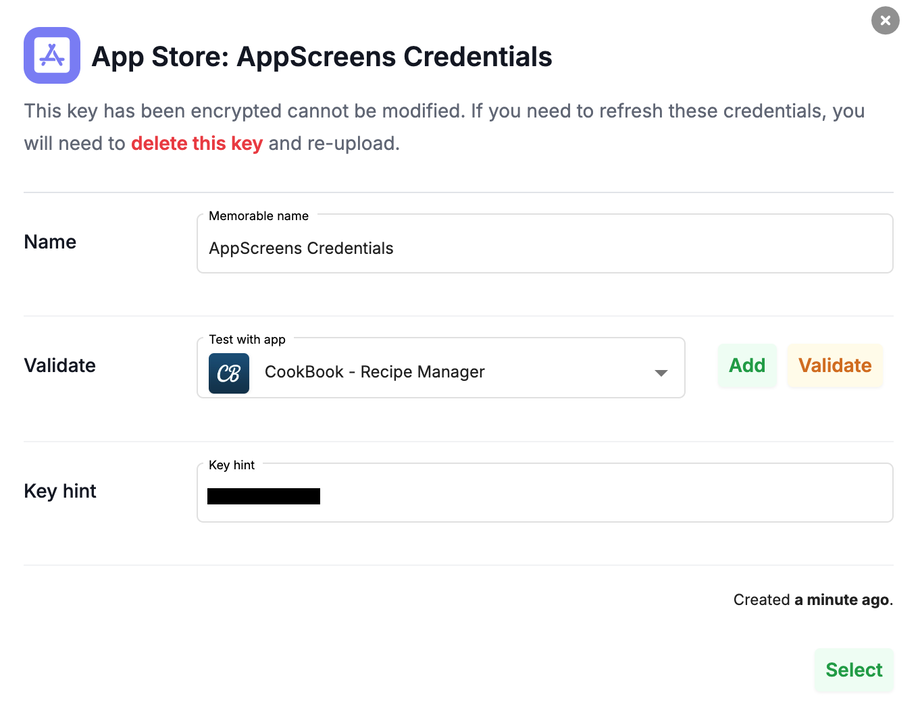Click the Validate row label on the left

click(60, 366)
